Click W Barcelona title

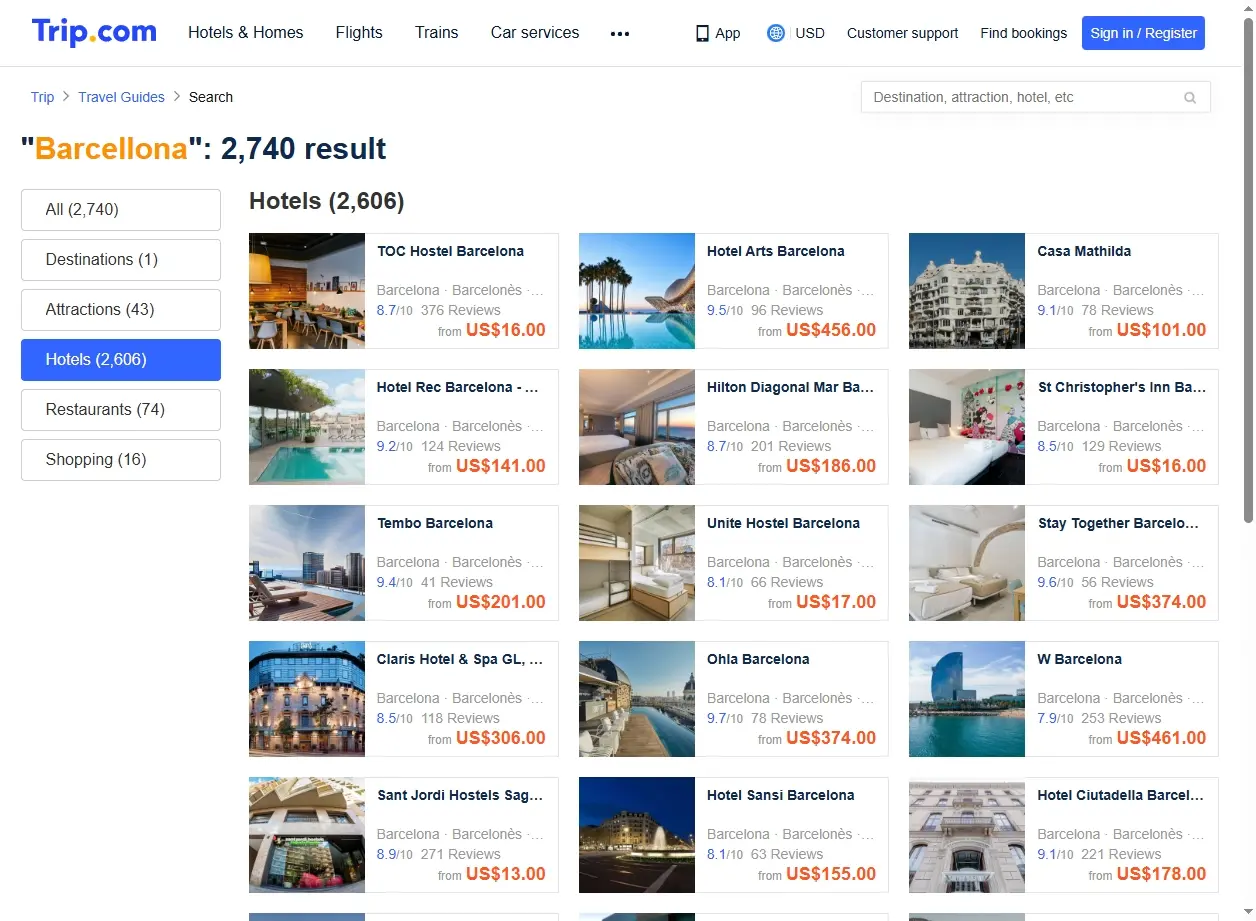(1080, 659)
